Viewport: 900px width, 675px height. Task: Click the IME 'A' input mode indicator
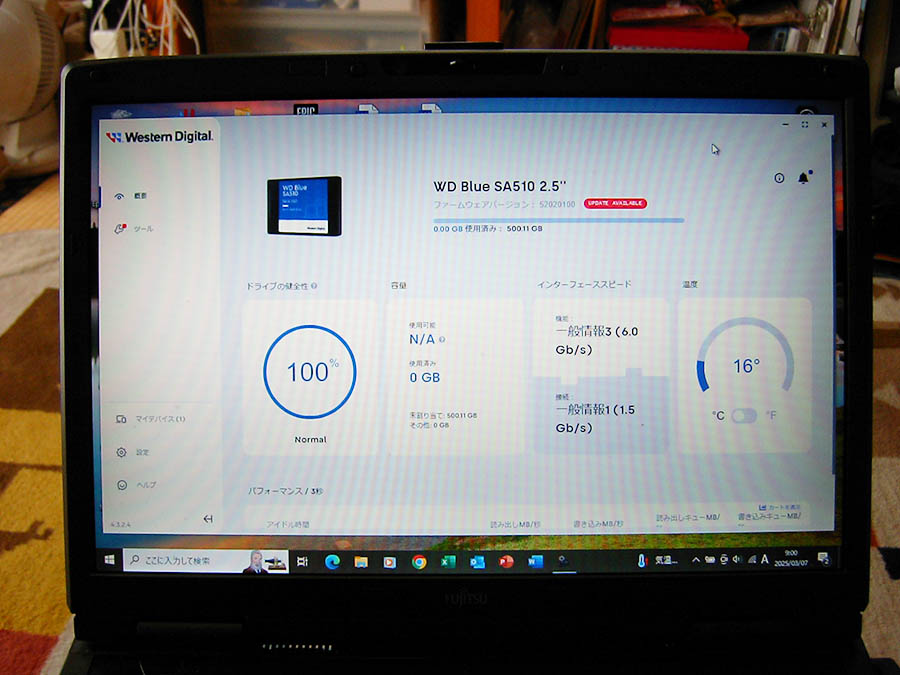pos(765,559)
